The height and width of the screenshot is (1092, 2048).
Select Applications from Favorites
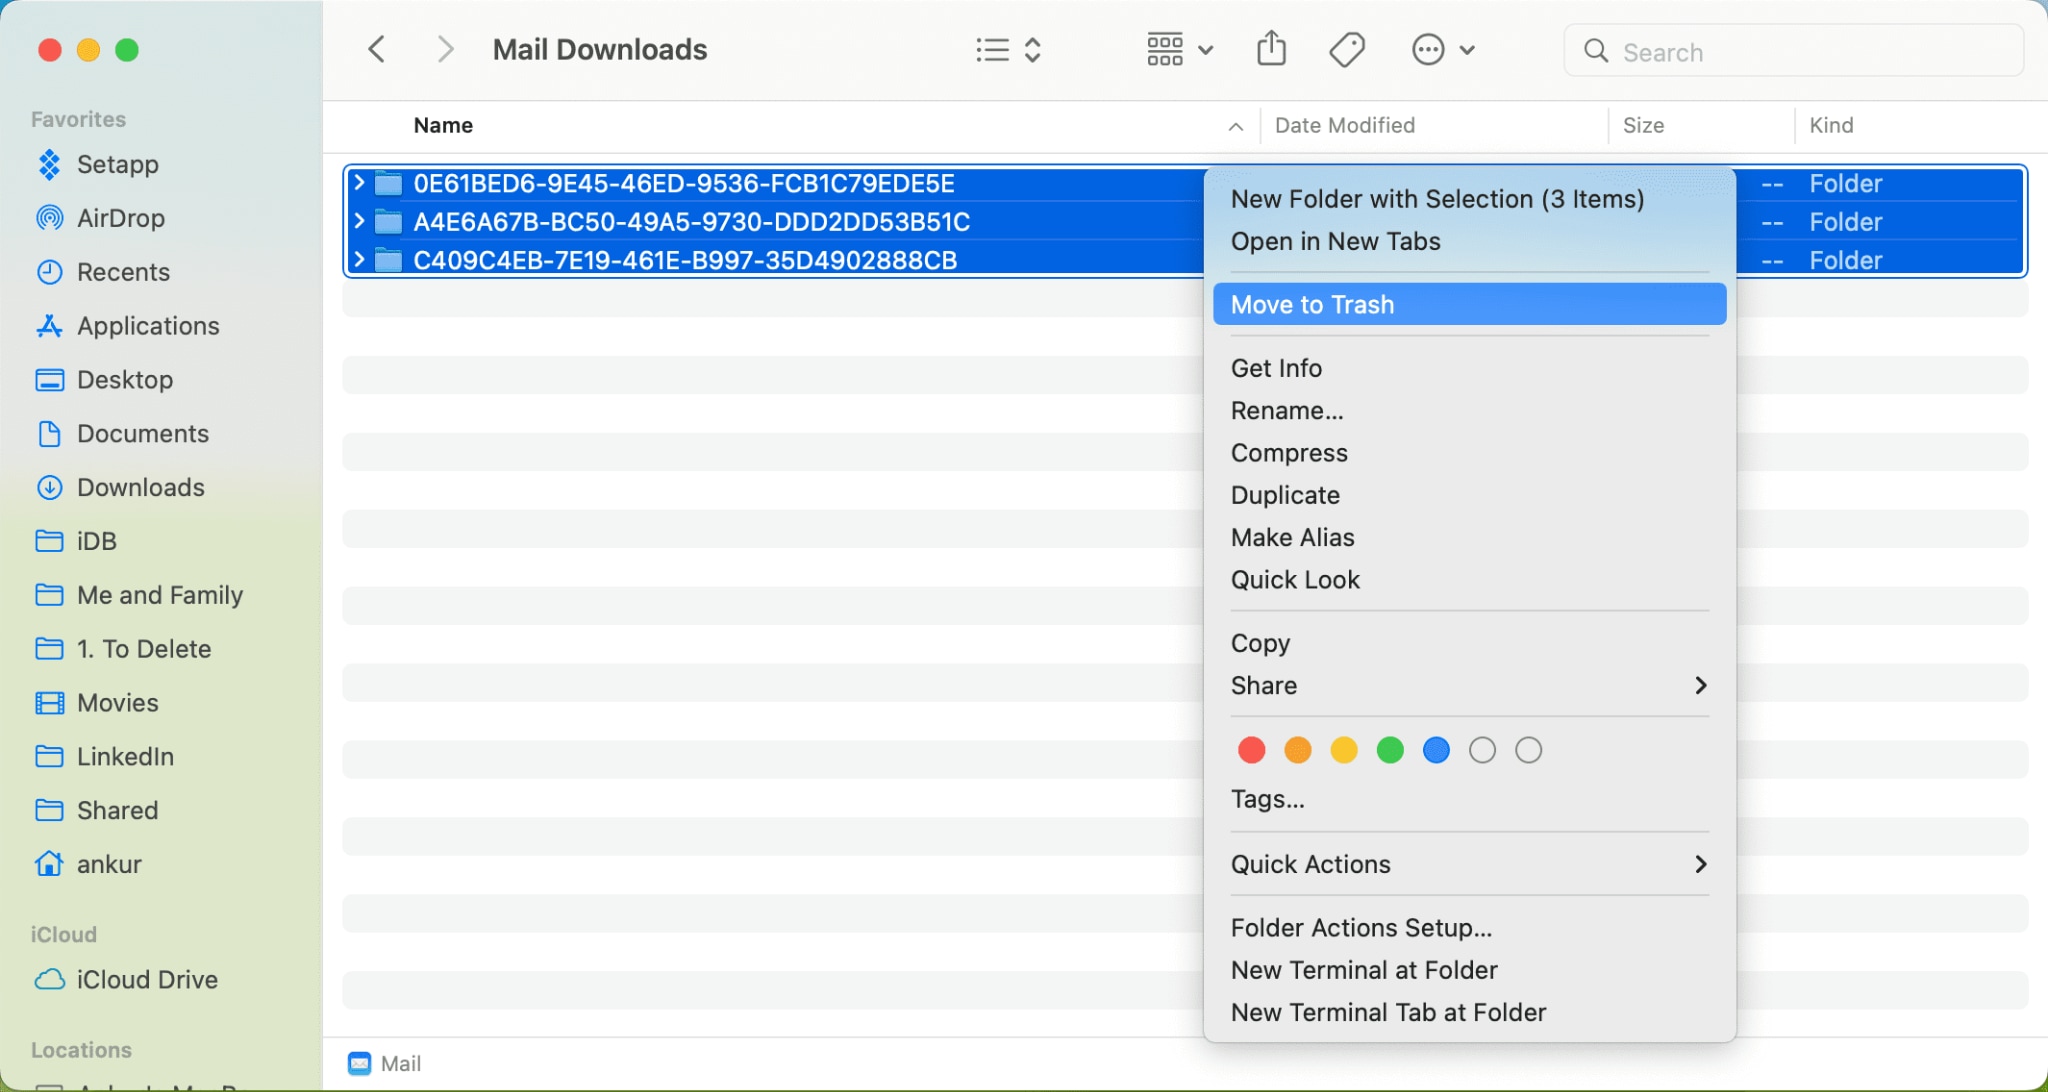[x=148, y=325]
